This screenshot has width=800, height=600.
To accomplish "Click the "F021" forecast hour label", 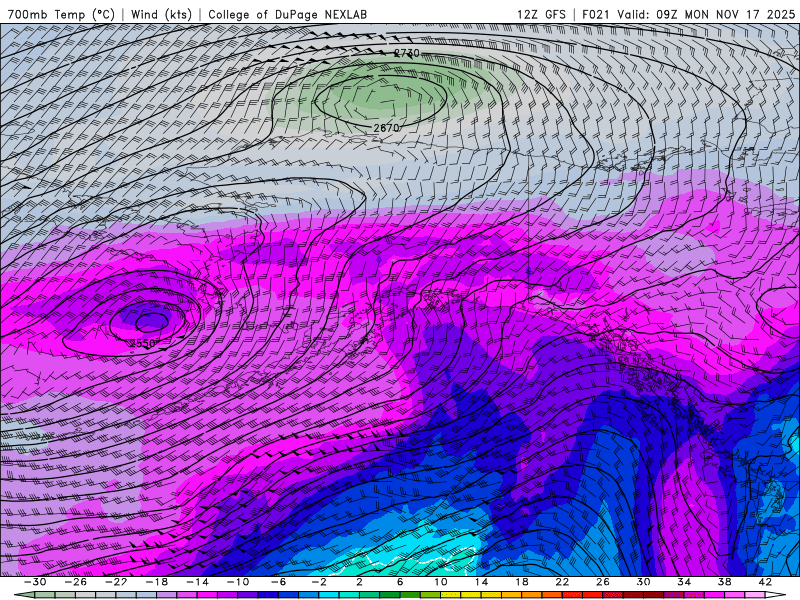I will click(595, 14).
